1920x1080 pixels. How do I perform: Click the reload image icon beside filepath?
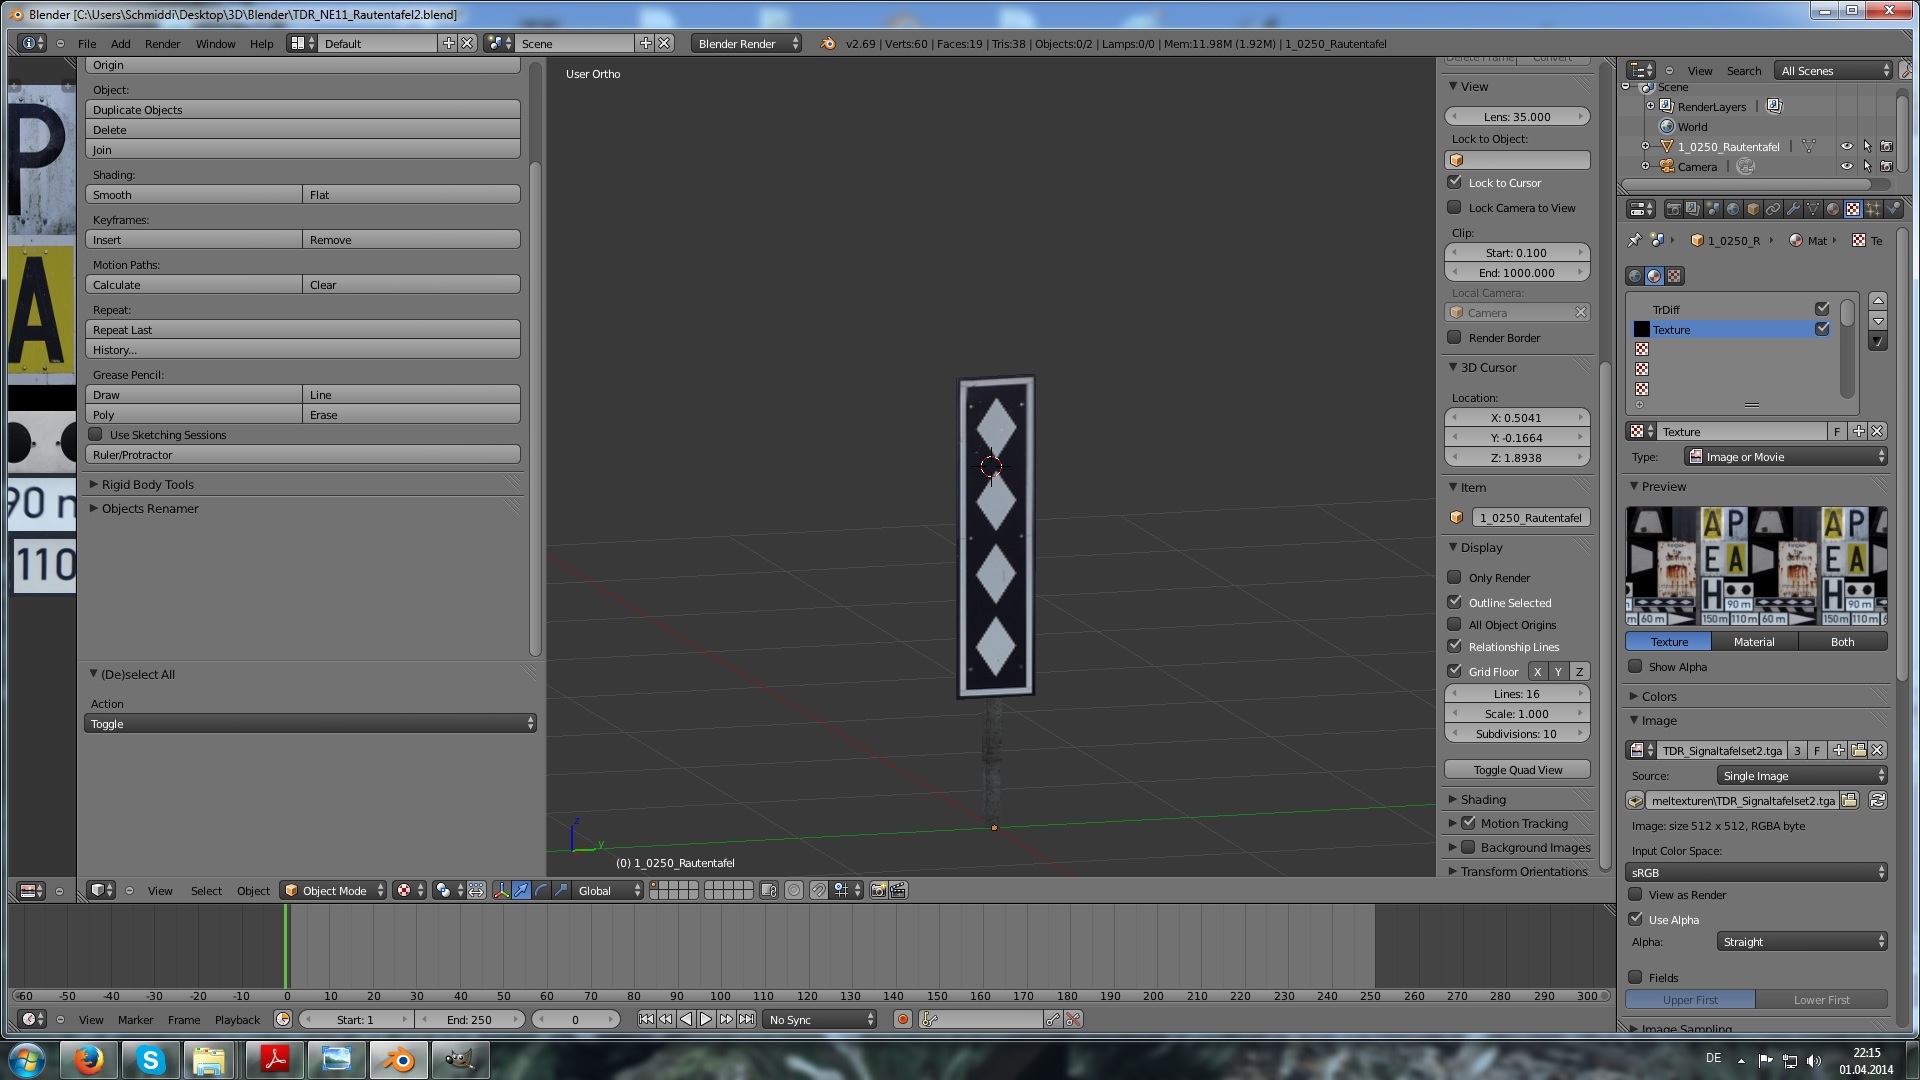click(1877, 800)
